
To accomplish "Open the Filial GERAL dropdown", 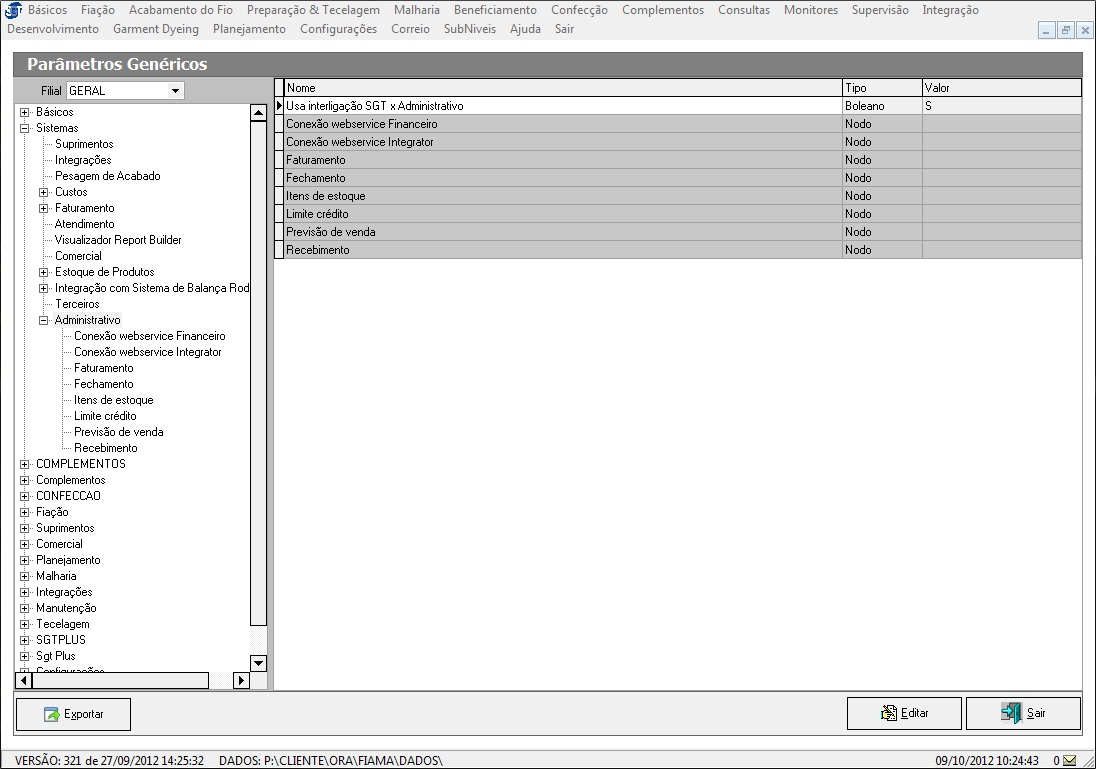I will pos(176,91).
